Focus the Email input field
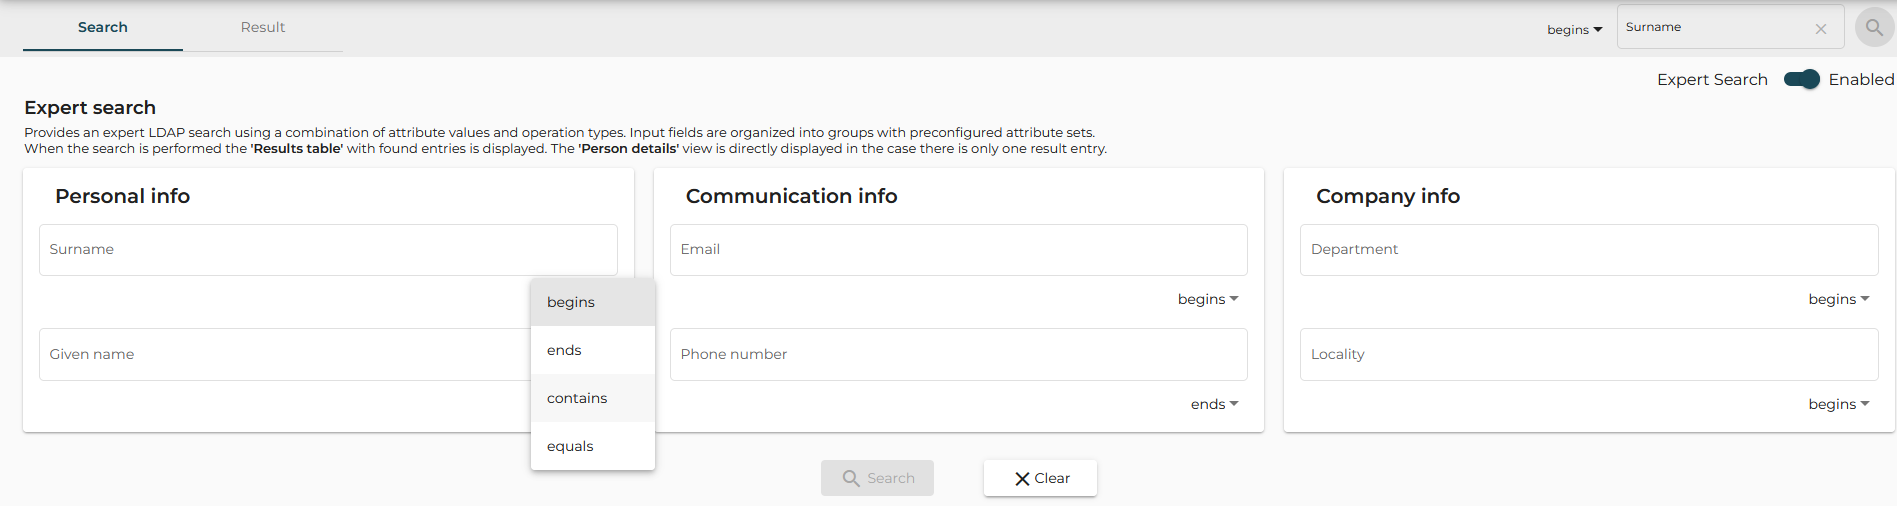The width and height of the screenshot is (1897, 506). pyautogui.click(x=958, y=250)
